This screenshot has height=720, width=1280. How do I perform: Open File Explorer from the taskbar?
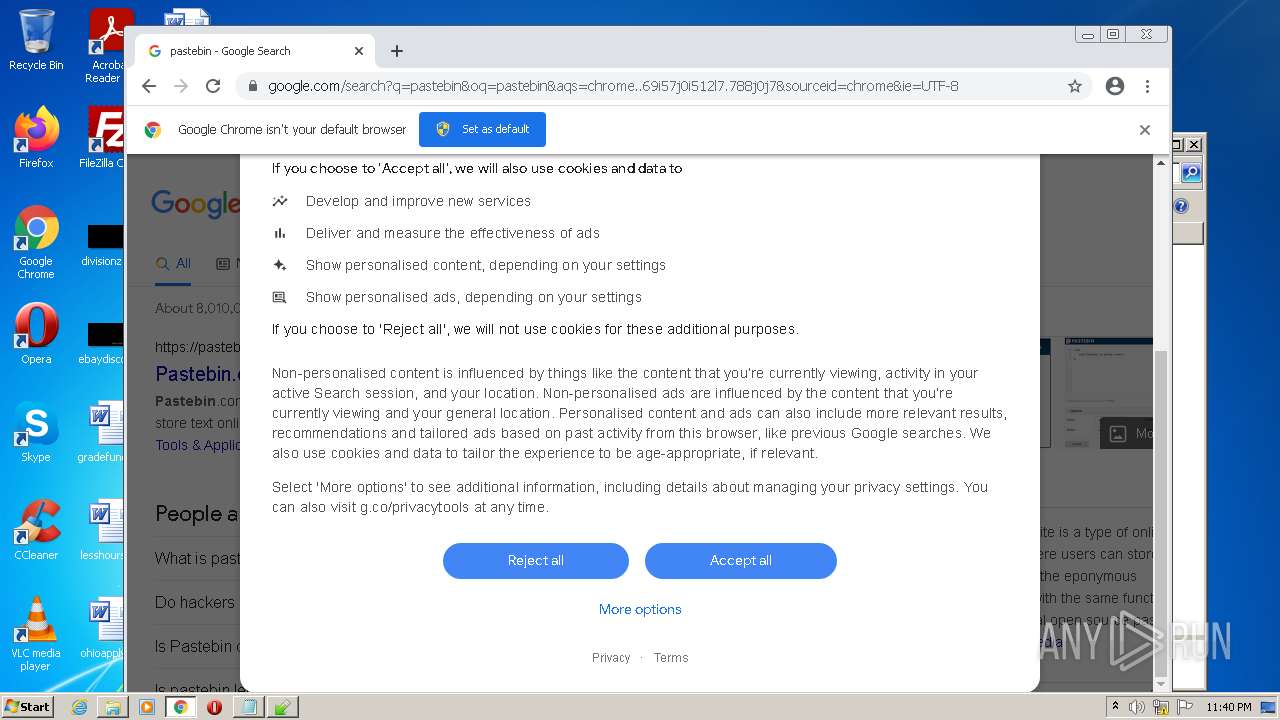pos(113,707)
